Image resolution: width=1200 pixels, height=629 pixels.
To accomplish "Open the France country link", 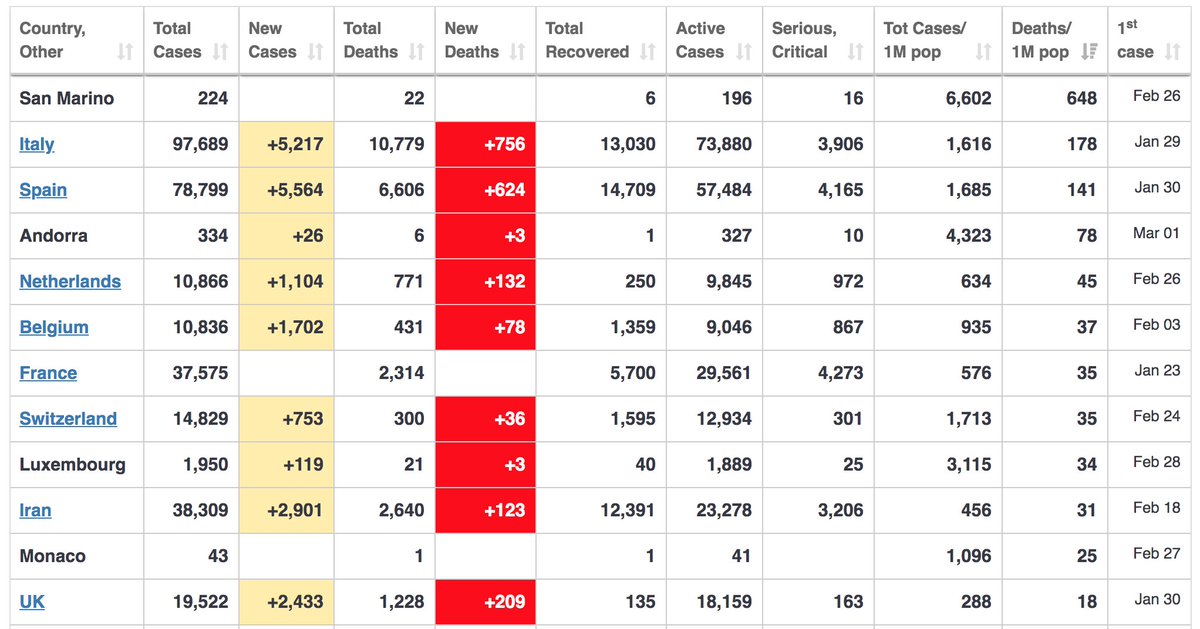I will 48,373.
